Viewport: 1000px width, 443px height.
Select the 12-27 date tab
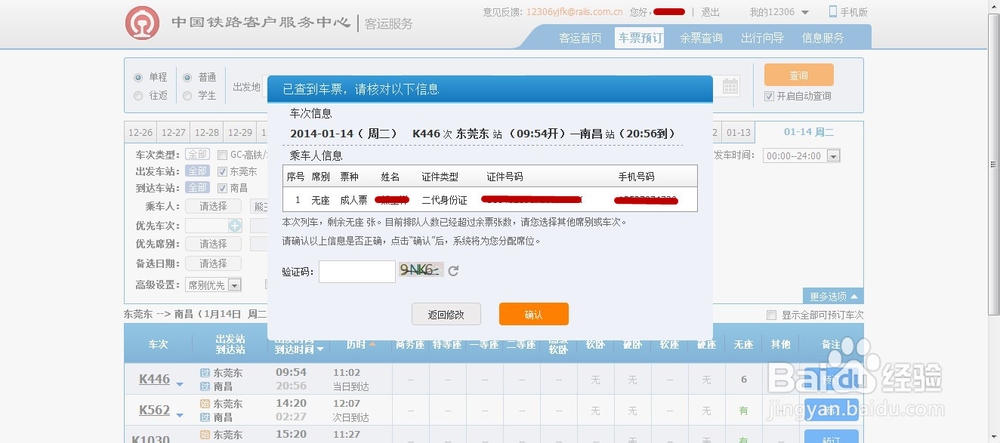pyautogui.click(x=173, y=133)
